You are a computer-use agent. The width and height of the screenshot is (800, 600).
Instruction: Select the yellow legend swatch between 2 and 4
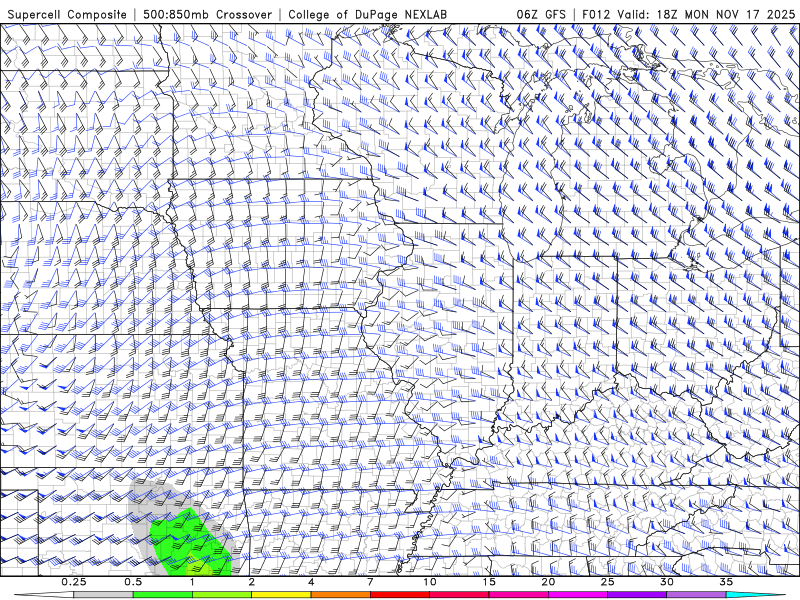(x=281, y=595)
